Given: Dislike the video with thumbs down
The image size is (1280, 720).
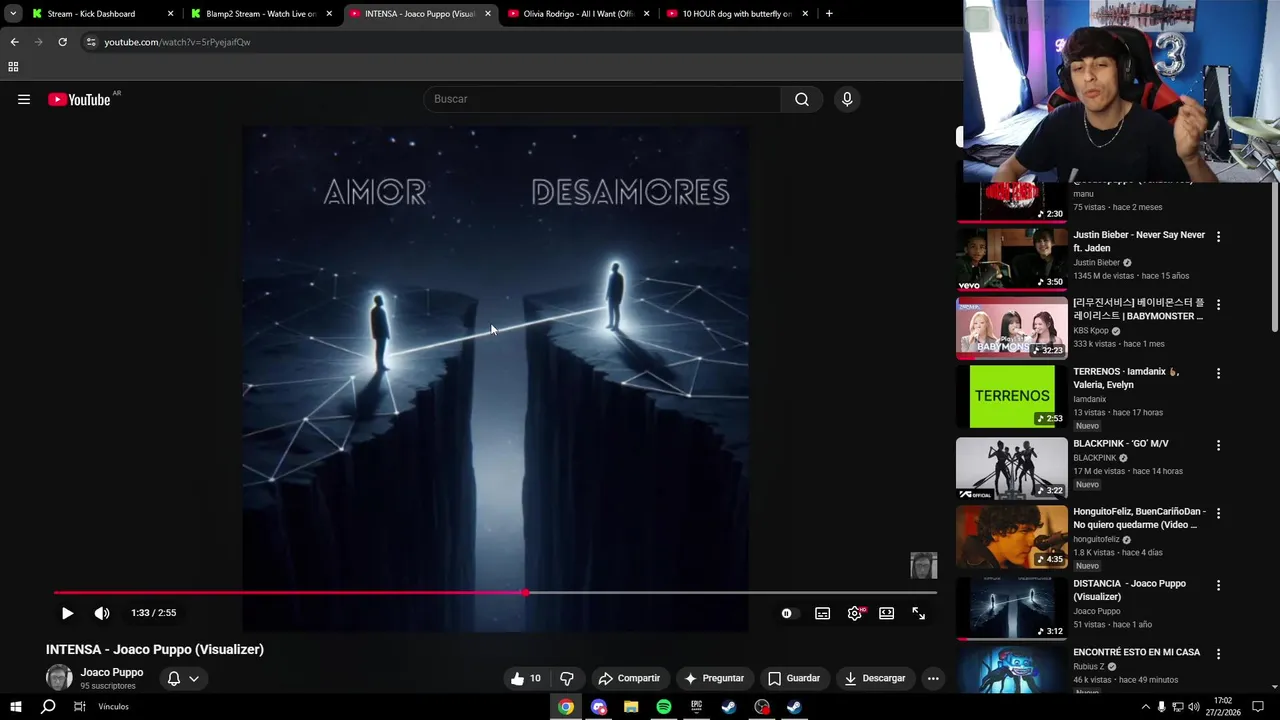Looking at the screenshot, I should 567,678.
